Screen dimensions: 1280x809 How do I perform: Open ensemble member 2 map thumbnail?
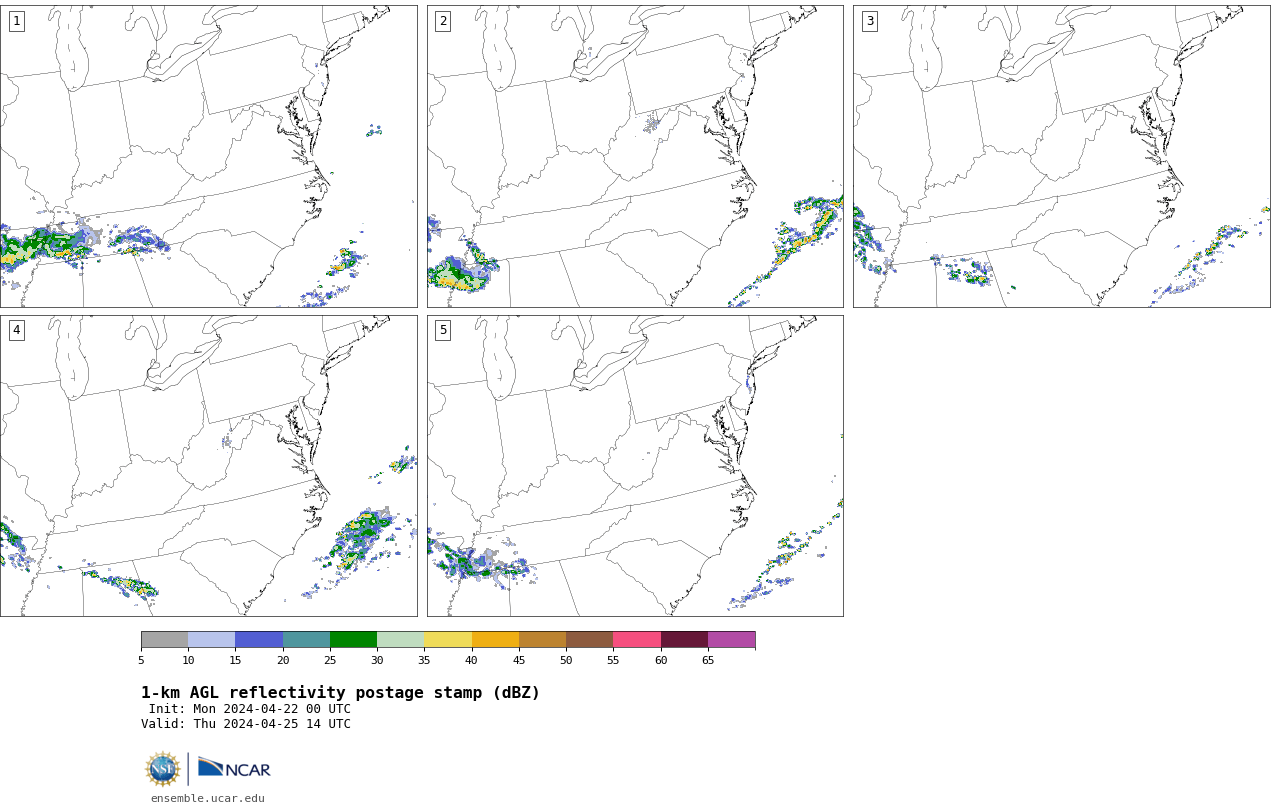coord(635,156)
